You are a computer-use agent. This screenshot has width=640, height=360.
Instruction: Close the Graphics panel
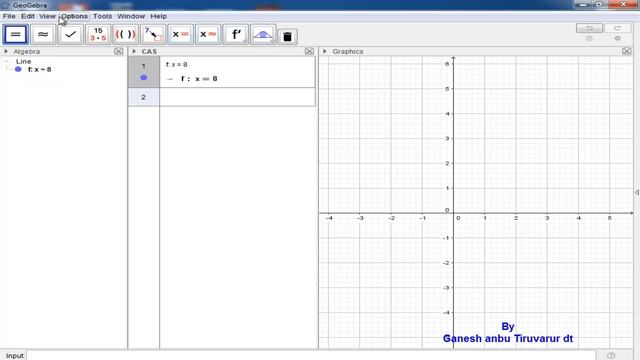[627, 51]
